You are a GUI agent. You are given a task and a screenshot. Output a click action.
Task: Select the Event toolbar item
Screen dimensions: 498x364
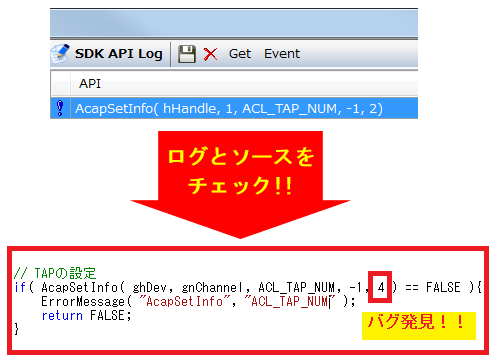click(282, 54)
